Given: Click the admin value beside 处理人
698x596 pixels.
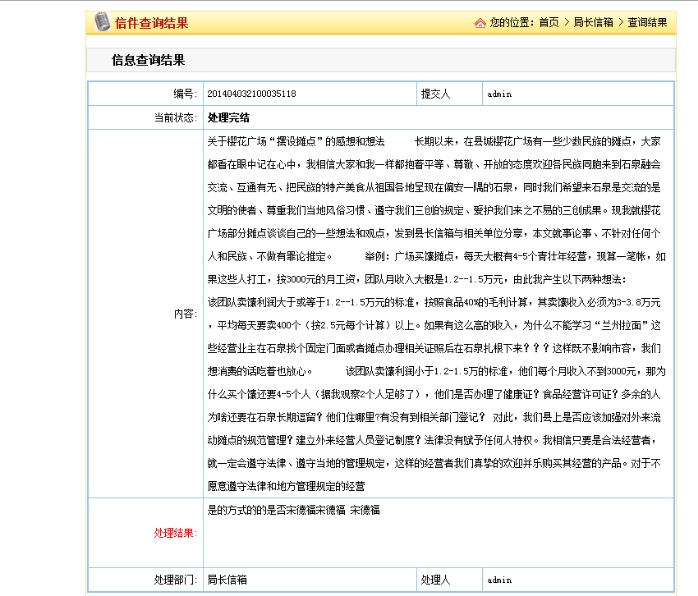Looking at the screenshot, I should click(x=500, y=579).
